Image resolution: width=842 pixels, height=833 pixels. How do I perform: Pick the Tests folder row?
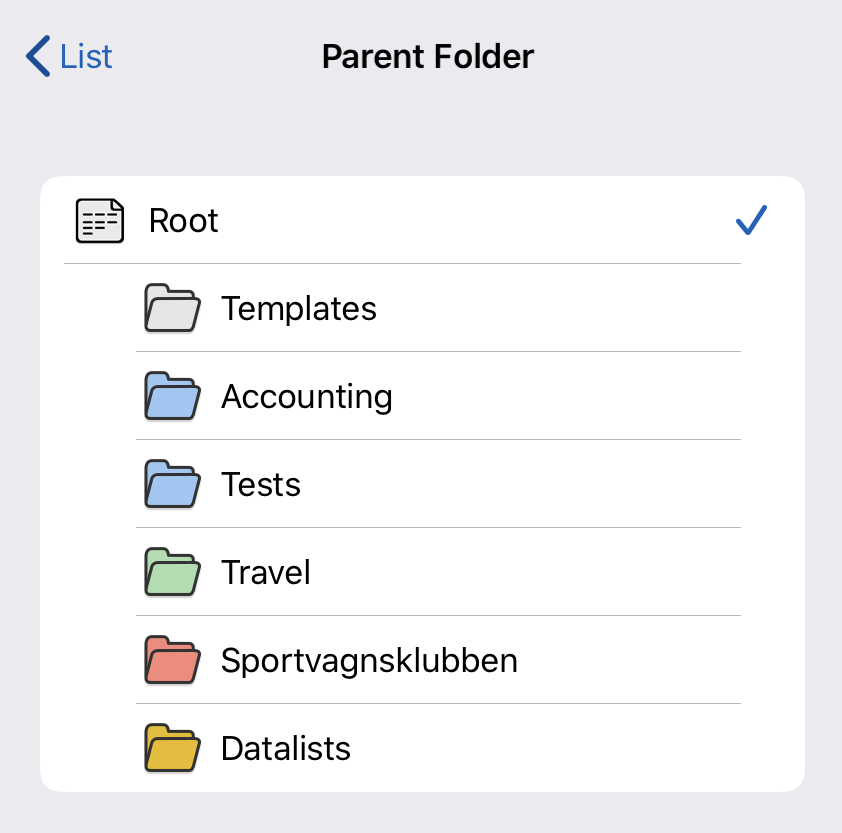click(261, 484)
